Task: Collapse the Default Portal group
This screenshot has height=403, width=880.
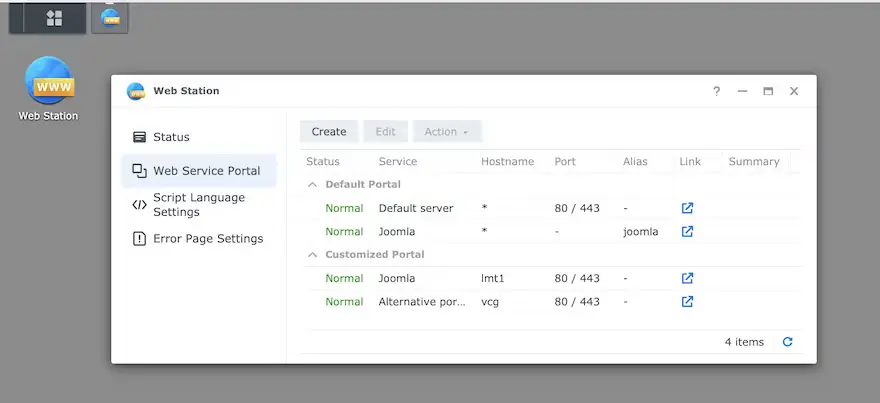Action: tap(313, 185)
